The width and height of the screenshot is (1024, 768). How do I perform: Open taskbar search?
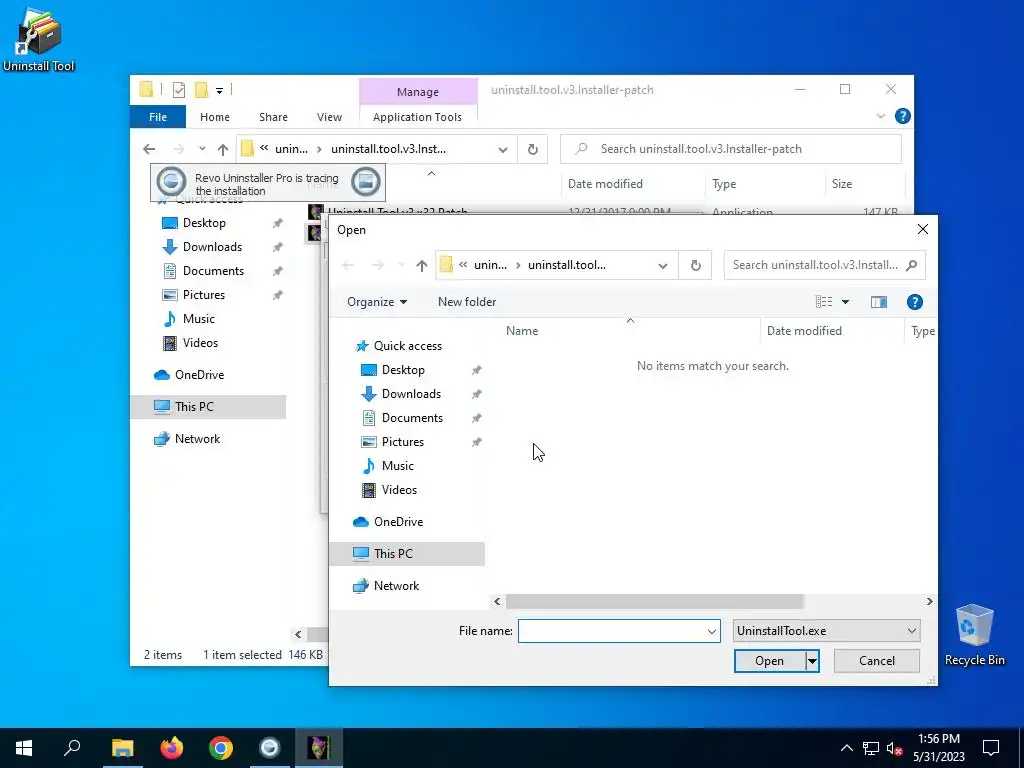click(72, 748)
